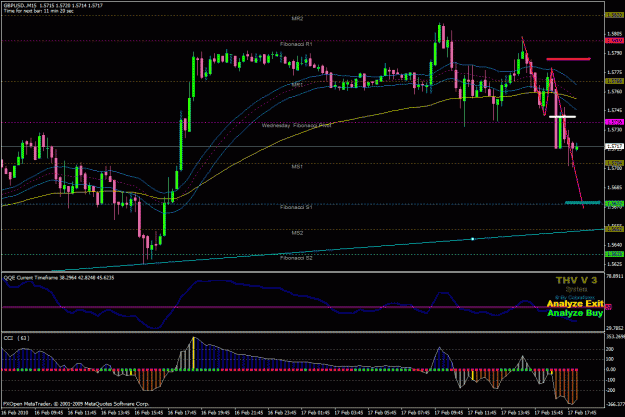Click the -100 level on CCI axis
The width and height of the screenshot is (625, 417).
point(611,380)
